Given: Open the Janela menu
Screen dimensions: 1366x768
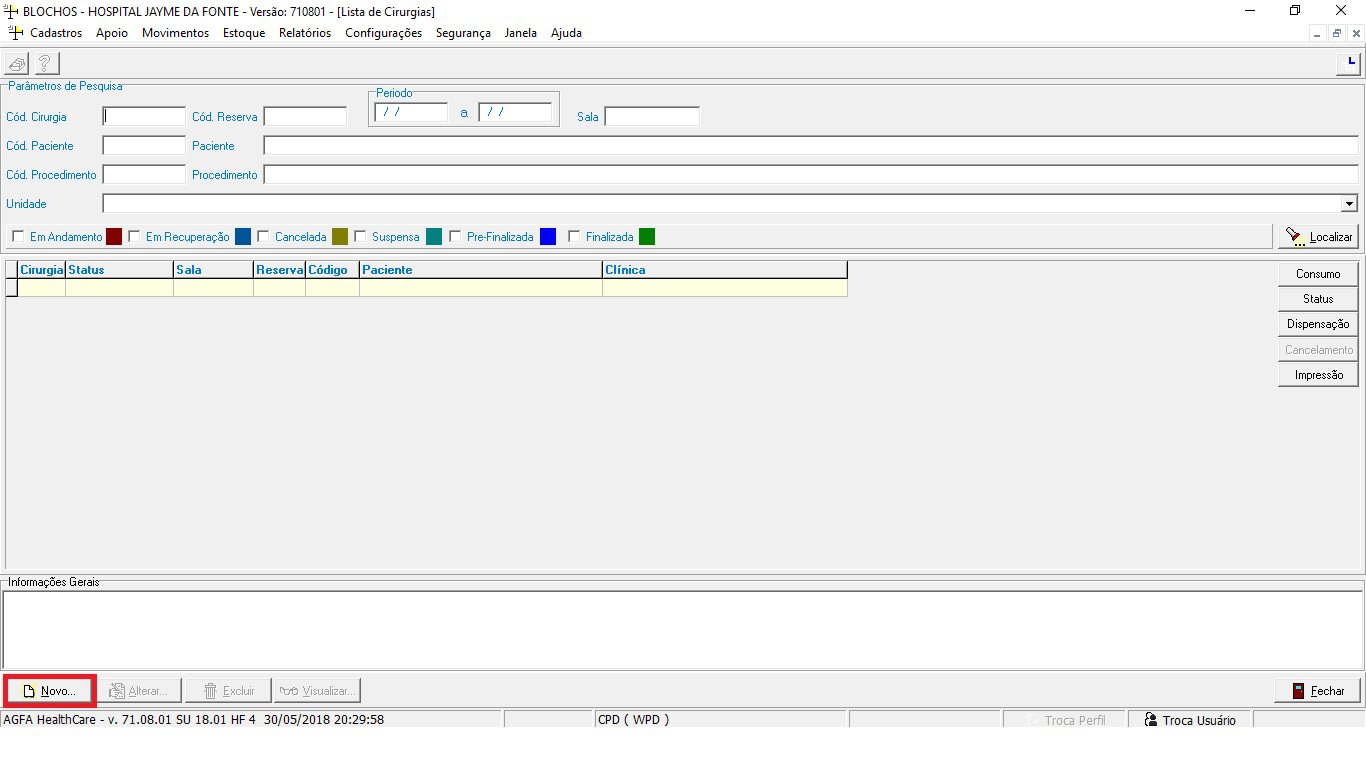Looking at the screenshot, I should pyautogui.click(x=520, y=33).
